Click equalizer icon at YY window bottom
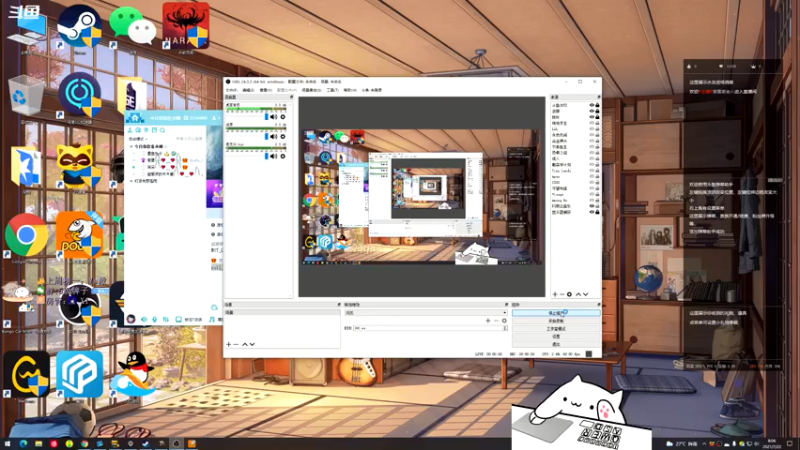This screenshot has width=800, height=450. [x=166, y=319]
